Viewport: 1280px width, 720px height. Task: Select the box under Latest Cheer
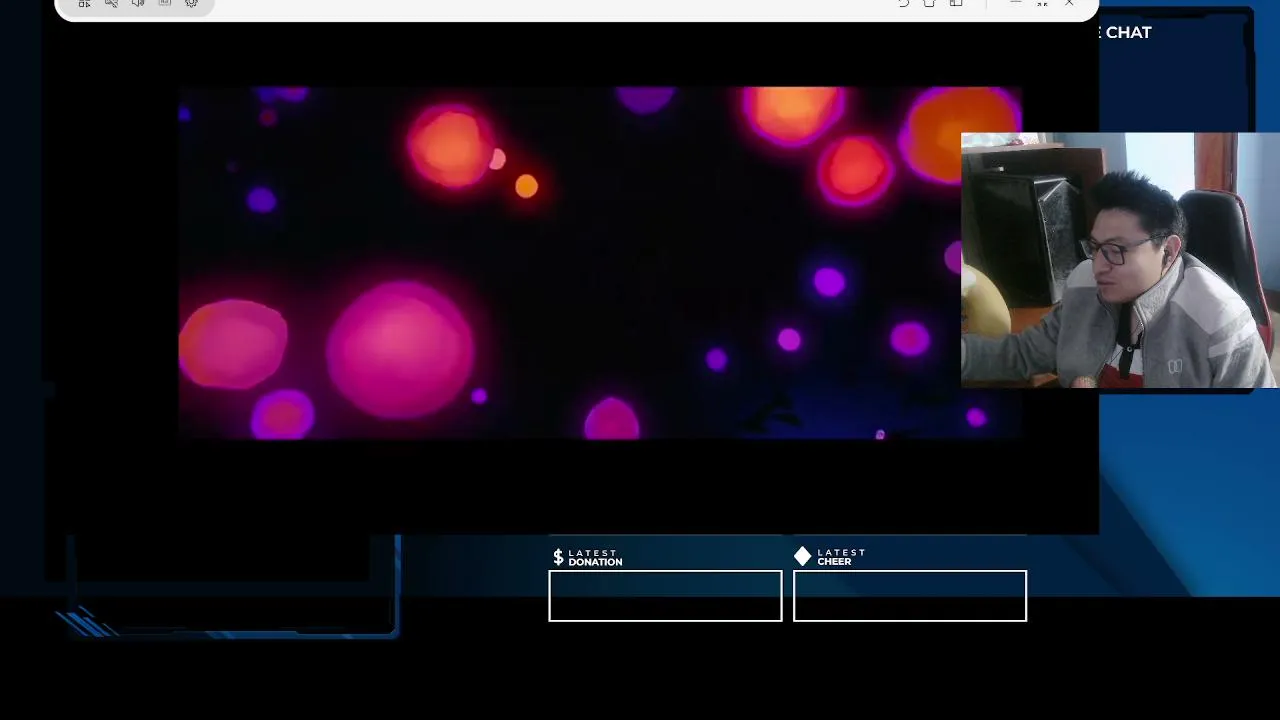(910, 596)
